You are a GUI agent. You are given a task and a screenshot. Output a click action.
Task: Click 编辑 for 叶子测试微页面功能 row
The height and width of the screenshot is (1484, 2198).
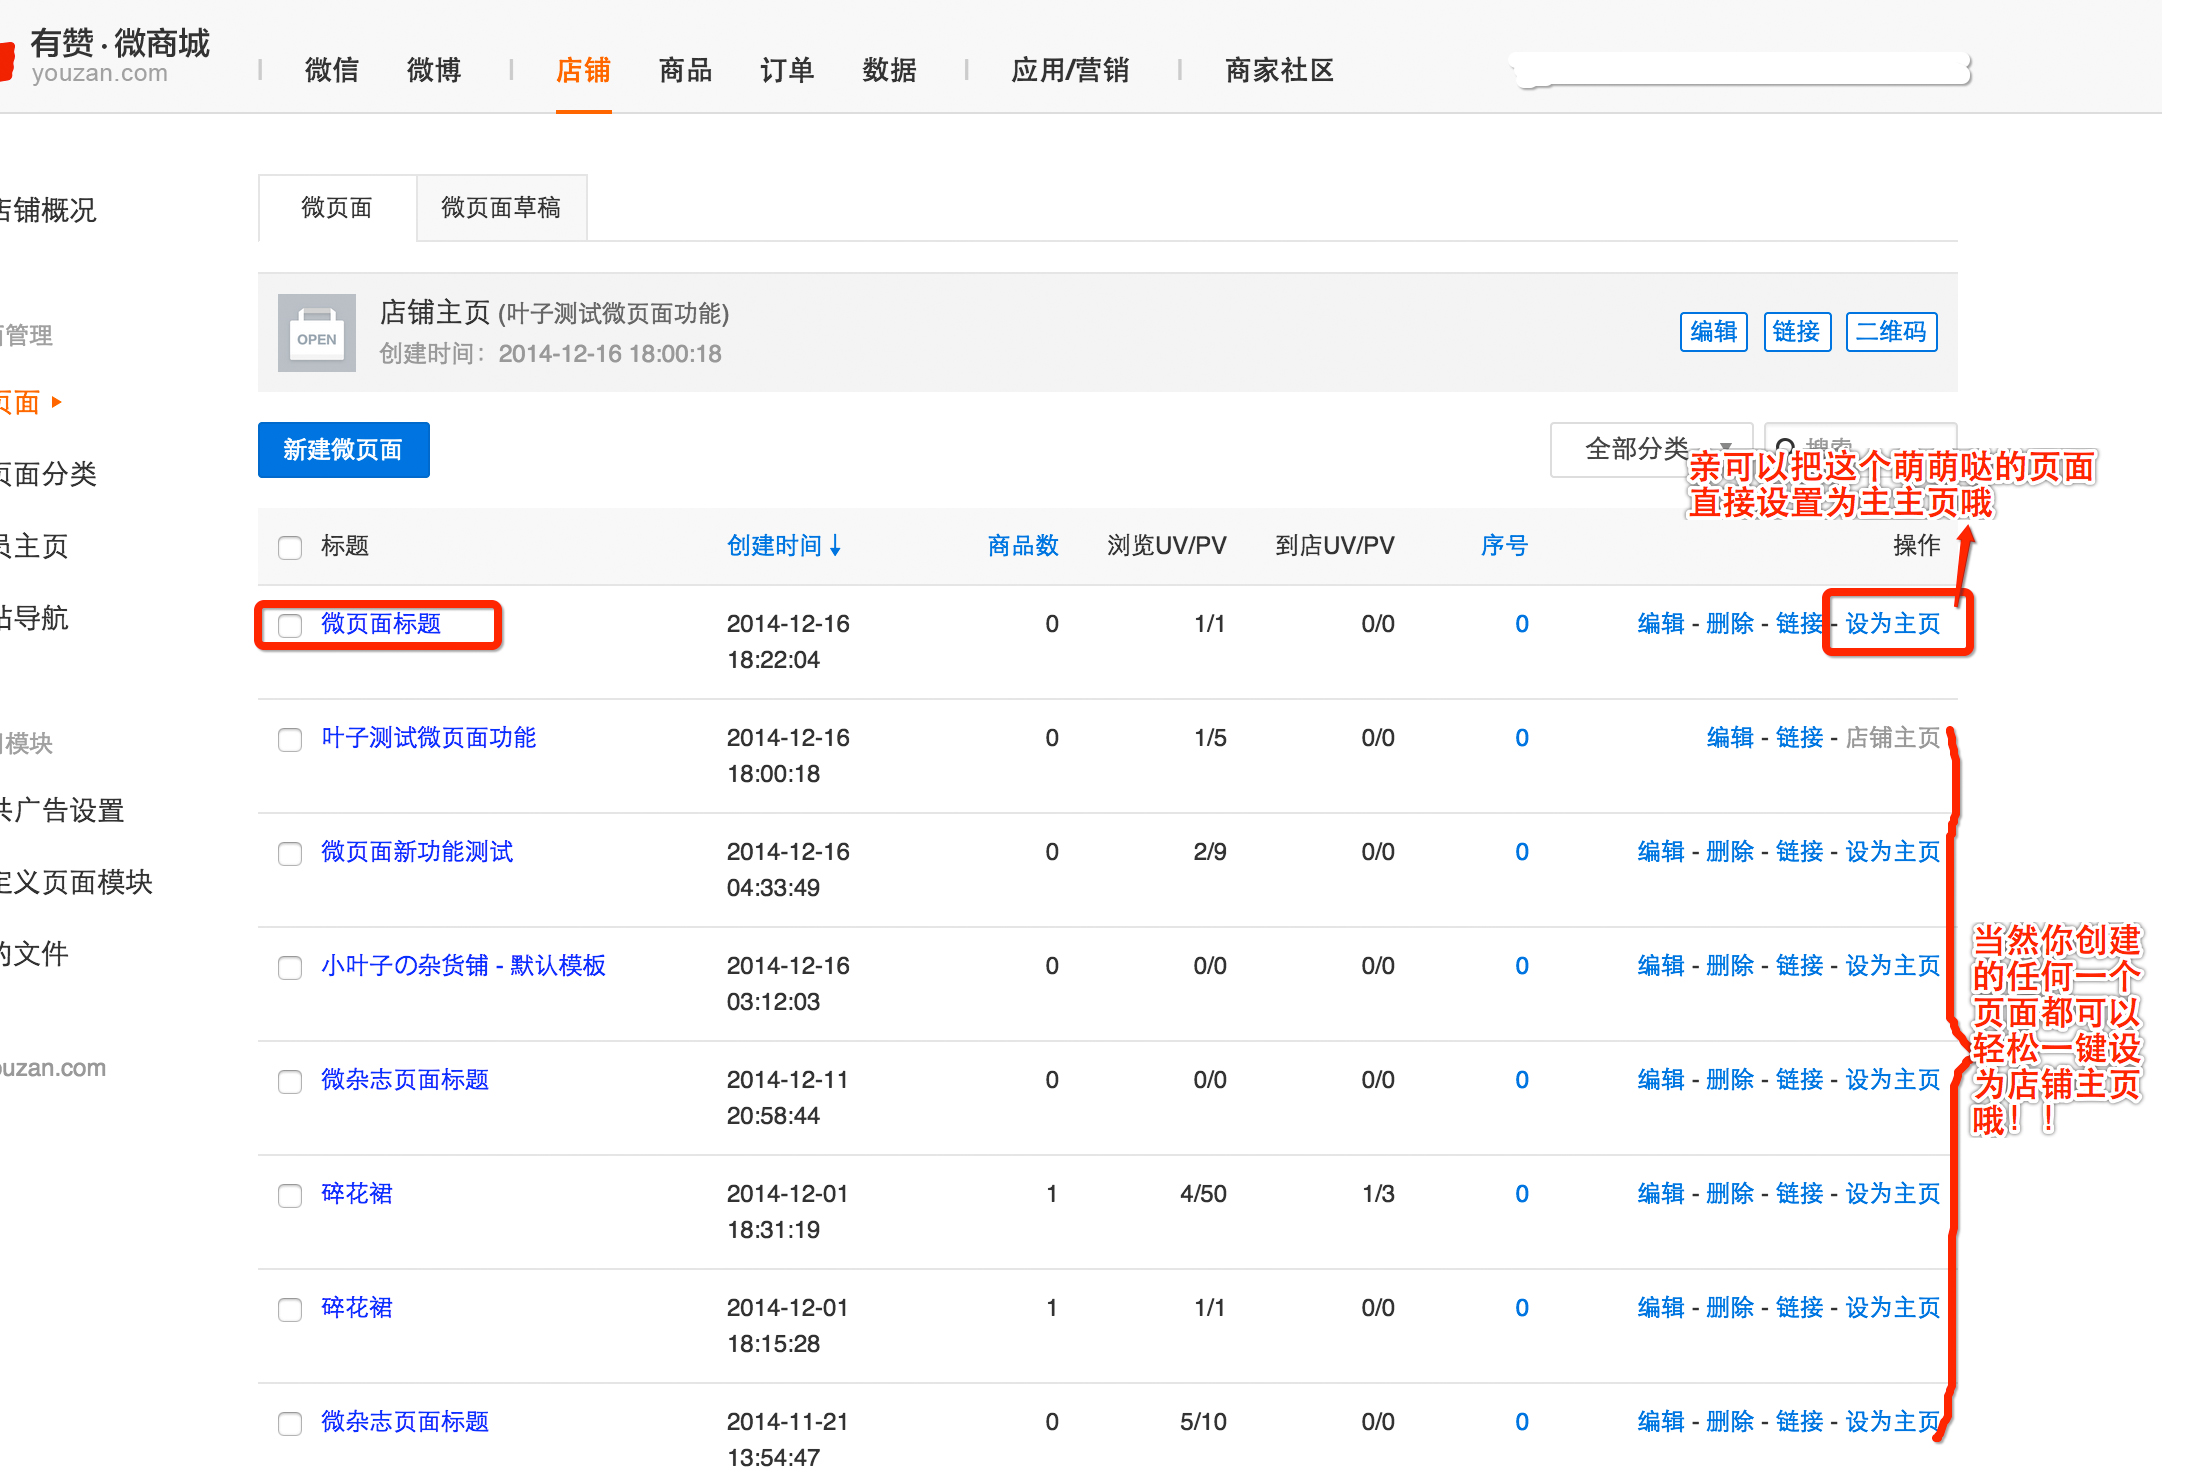pyautogui.click(x=1730, y=738)
